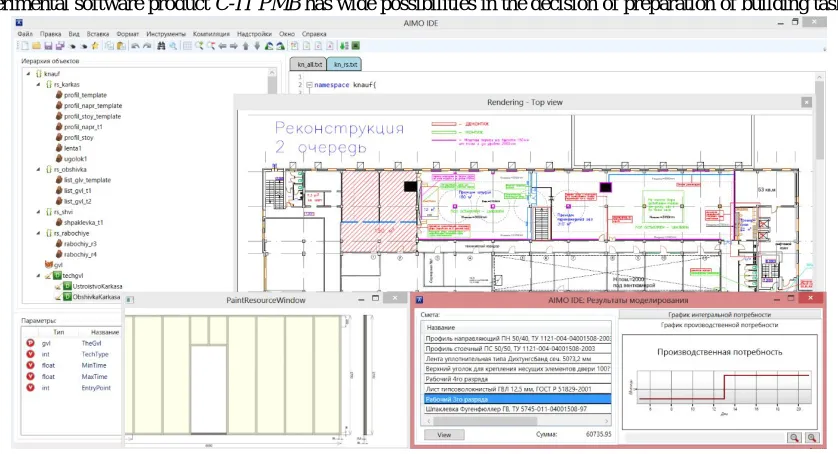Collapse the rs_karkas tree node
Screen dimensions: 838x454
tap(38, 84)
